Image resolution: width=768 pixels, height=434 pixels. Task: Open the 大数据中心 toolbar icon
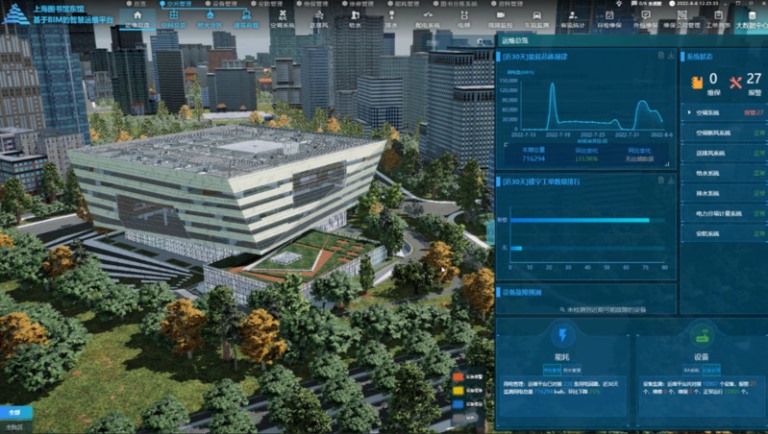pos(750,17)
